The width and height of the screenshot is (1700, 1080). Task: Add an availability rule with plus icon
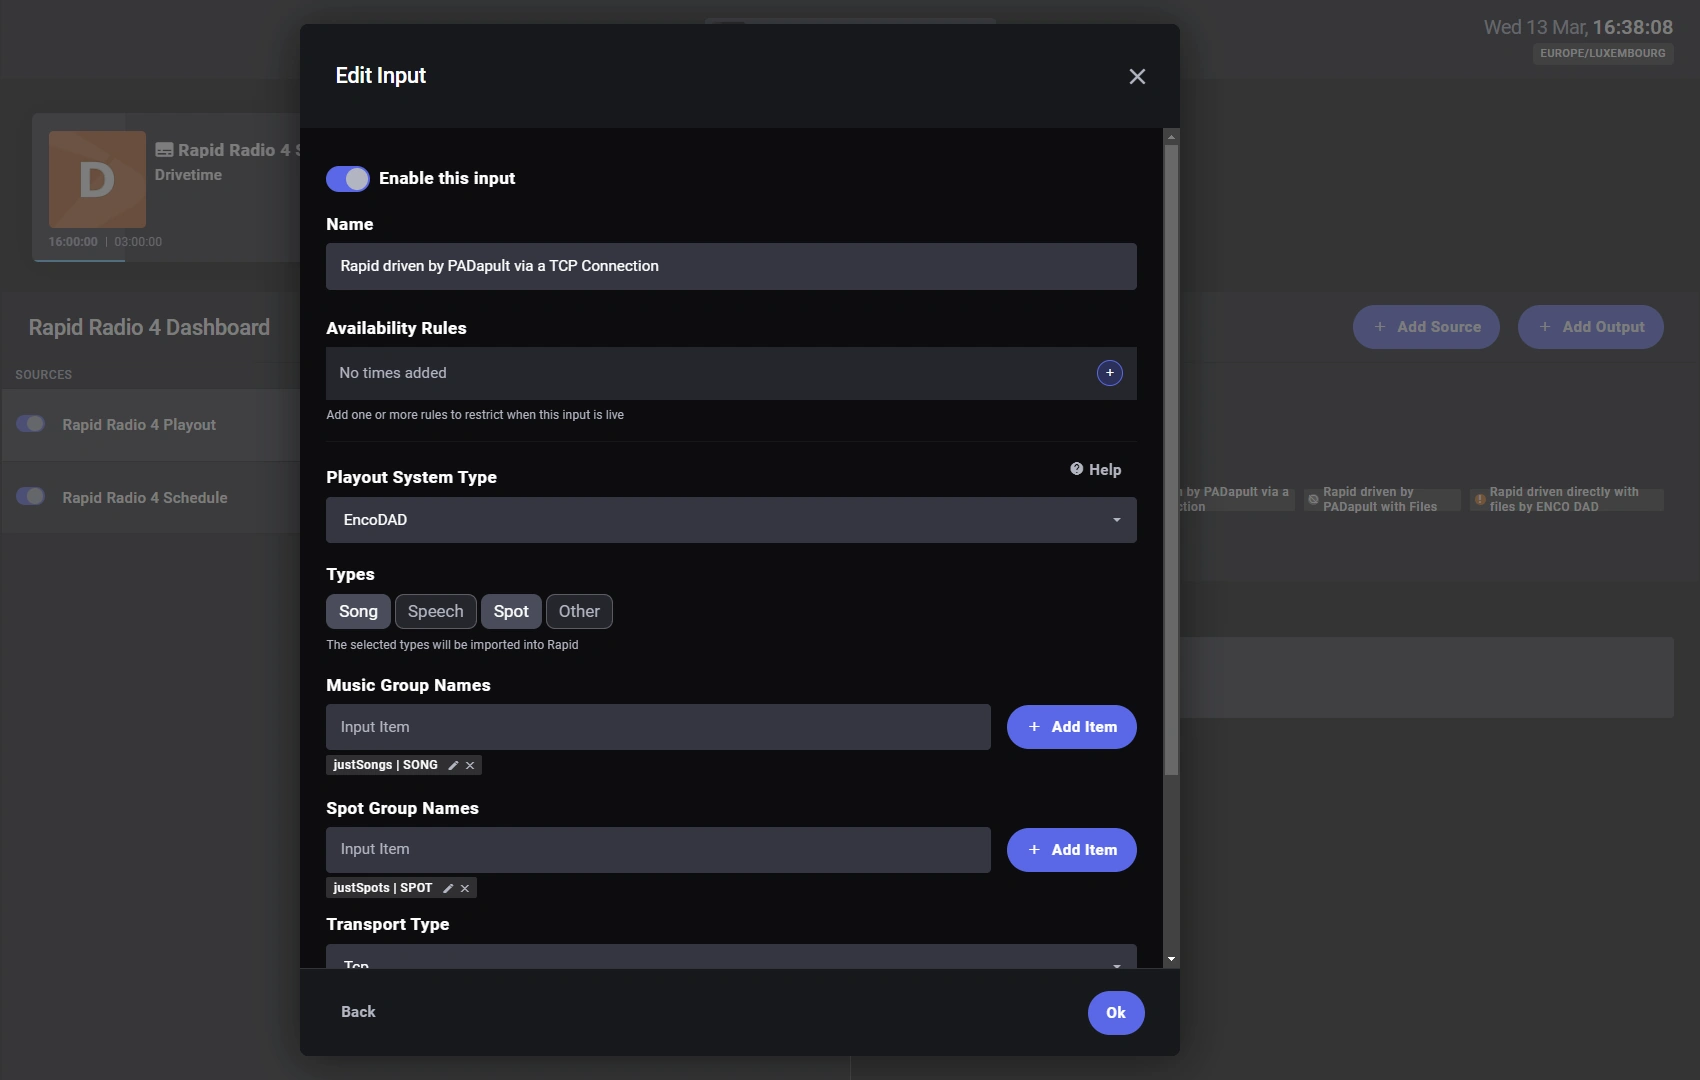point(1109,373)
